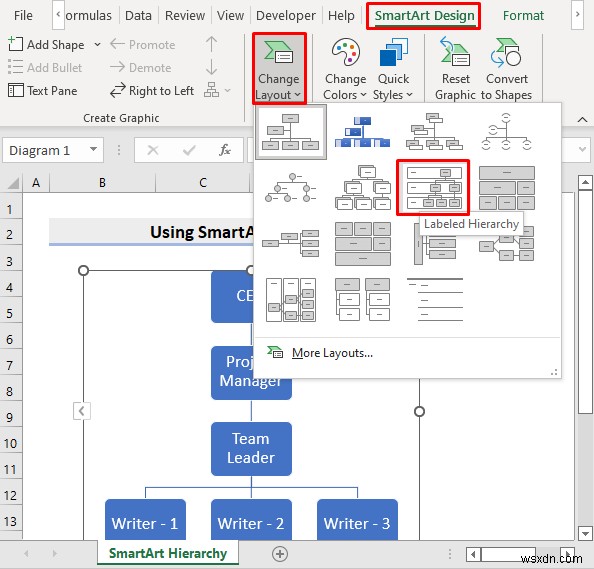Open the Change Colors dropdown
Viewport: 594px width, 569px height.
tap(345, 70)
